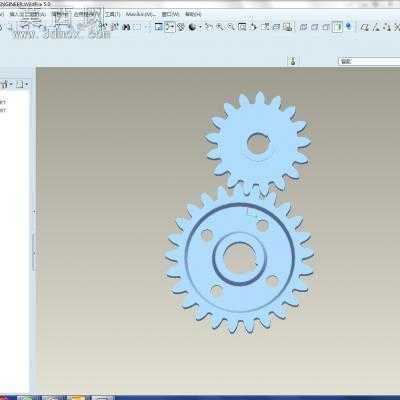Image resolution: width=400 pixels, height=400 pixels.
Task: Click the model tree Show icon
Action: click(x=5, y=85)
